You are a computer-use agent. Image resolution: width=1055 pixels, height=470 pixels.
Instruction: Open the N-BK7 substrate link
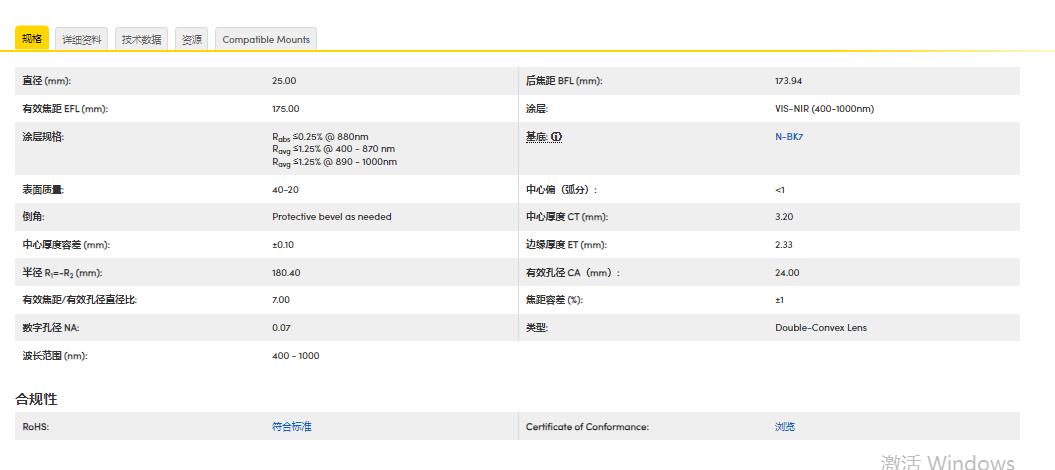click(x=788, y=137)
